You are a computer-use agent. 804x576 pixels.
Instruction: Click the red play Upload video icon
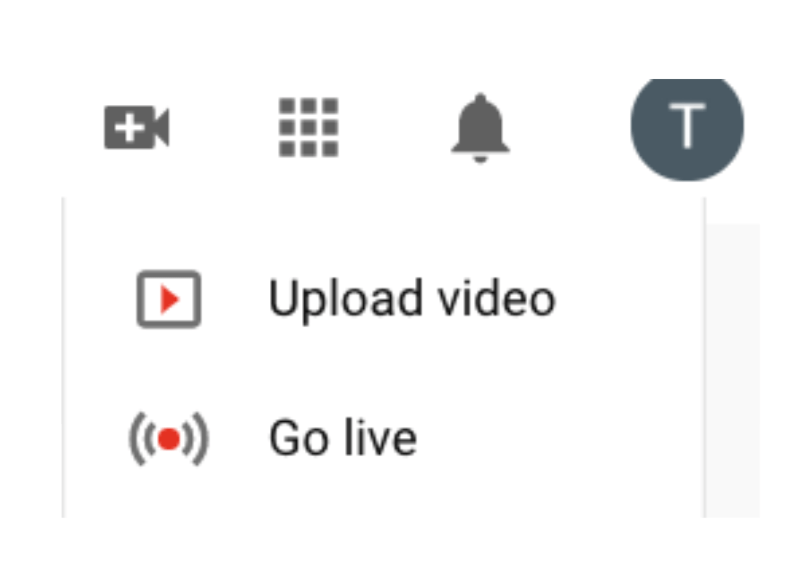(169, 299)
